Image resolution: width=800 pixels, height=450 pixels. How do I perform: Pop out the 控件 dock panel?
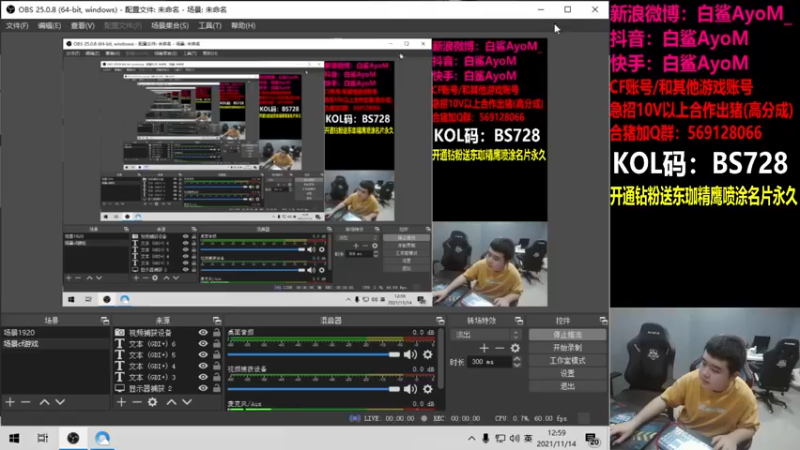(x=603, y=320)
